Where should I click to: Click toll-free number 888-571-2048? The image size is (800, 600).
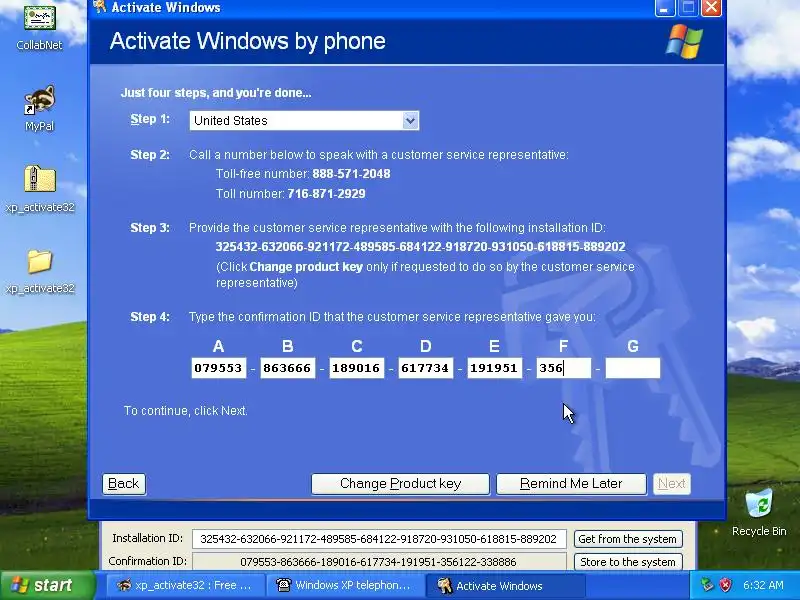[x=351, y=174]
